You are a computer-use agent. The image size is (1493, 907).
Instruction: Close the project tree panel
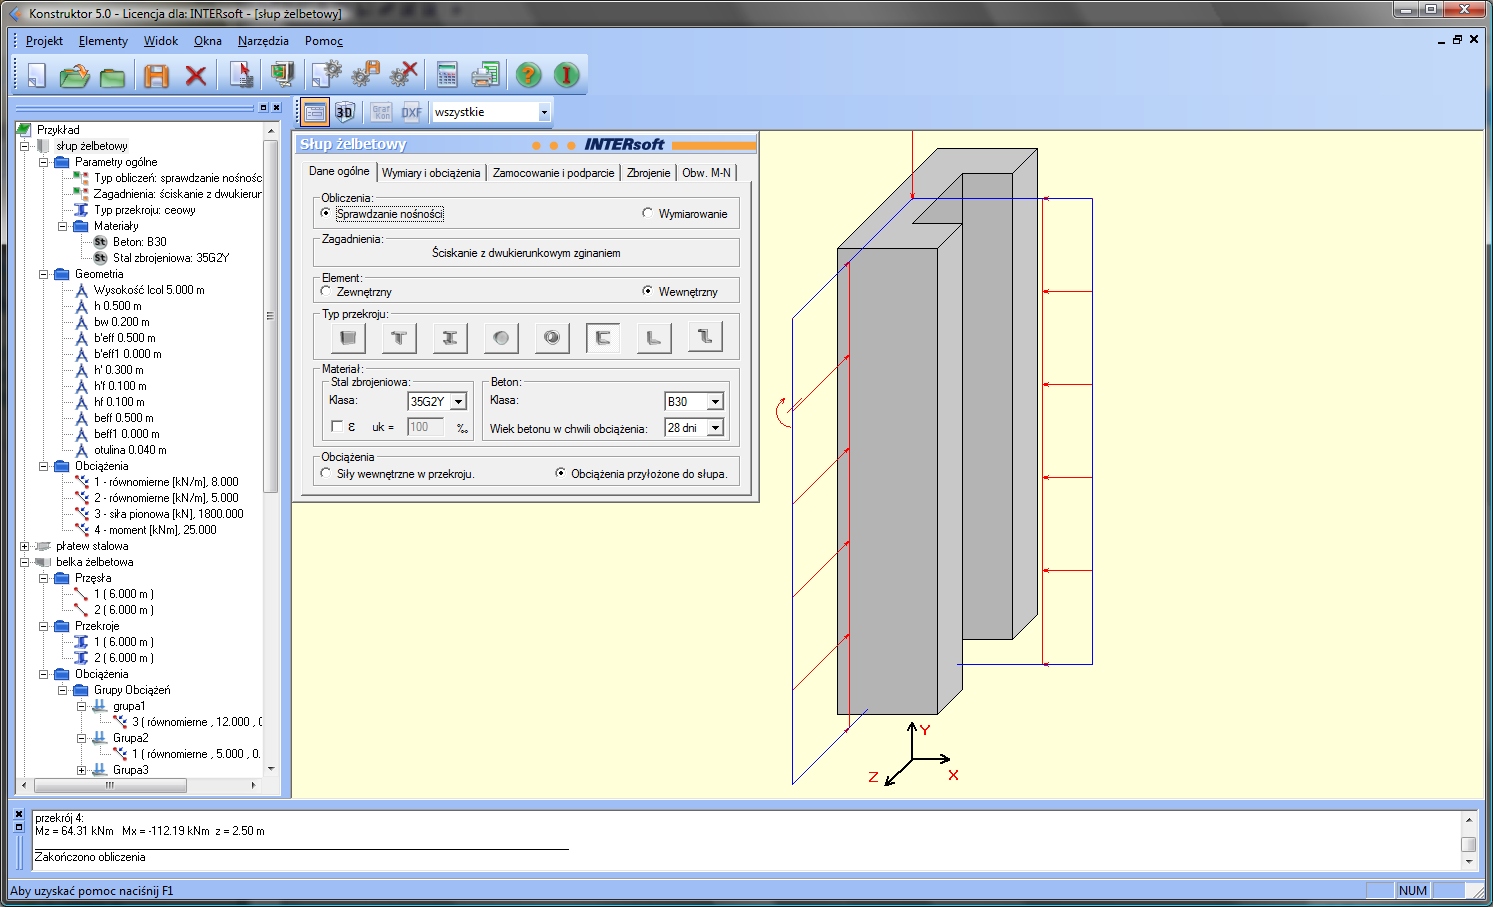[277, 107]
